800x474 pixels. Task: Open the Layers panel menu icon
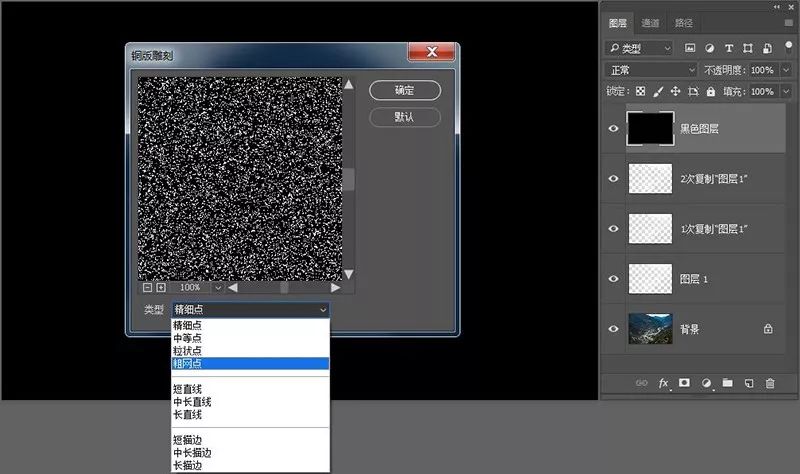788,23
